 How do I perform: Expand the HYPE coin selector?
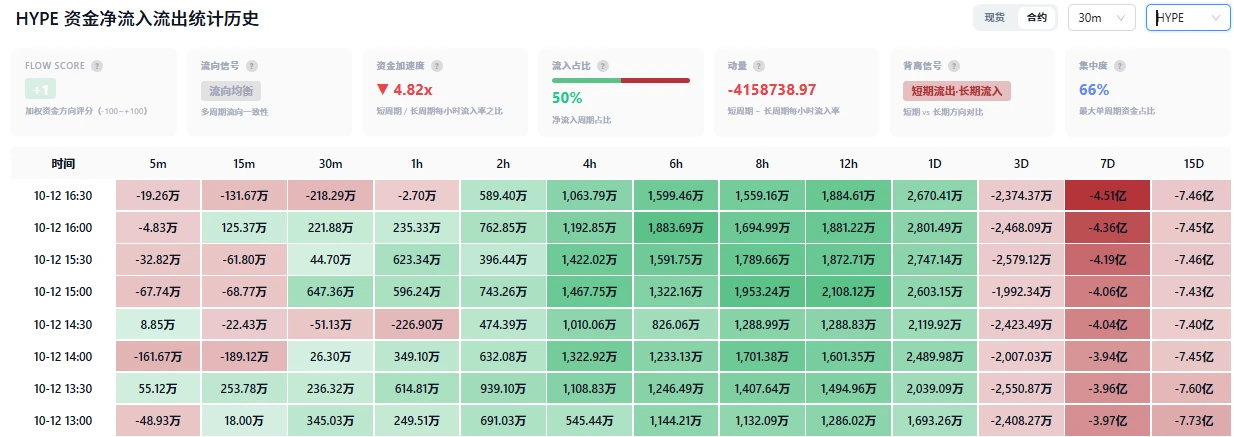pyautogui.click(x=1188, y=17)
